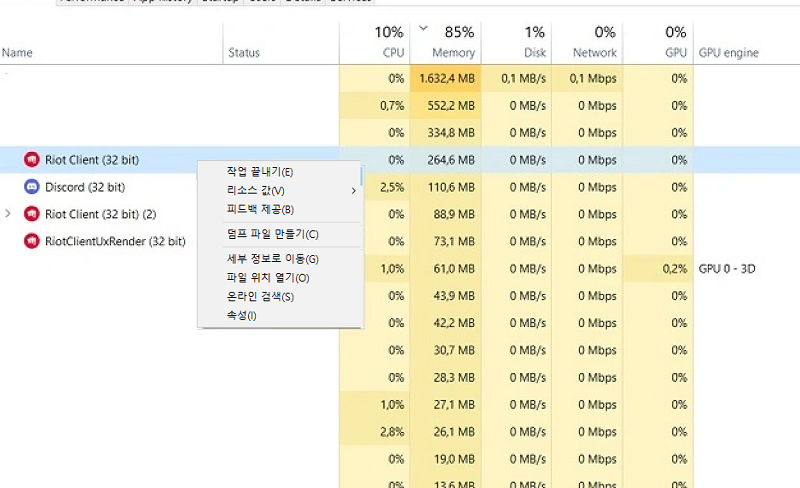Click the 26,1 MB memory cell
The height and width of the screenshot is (488, 800).
tap(446, 432)
